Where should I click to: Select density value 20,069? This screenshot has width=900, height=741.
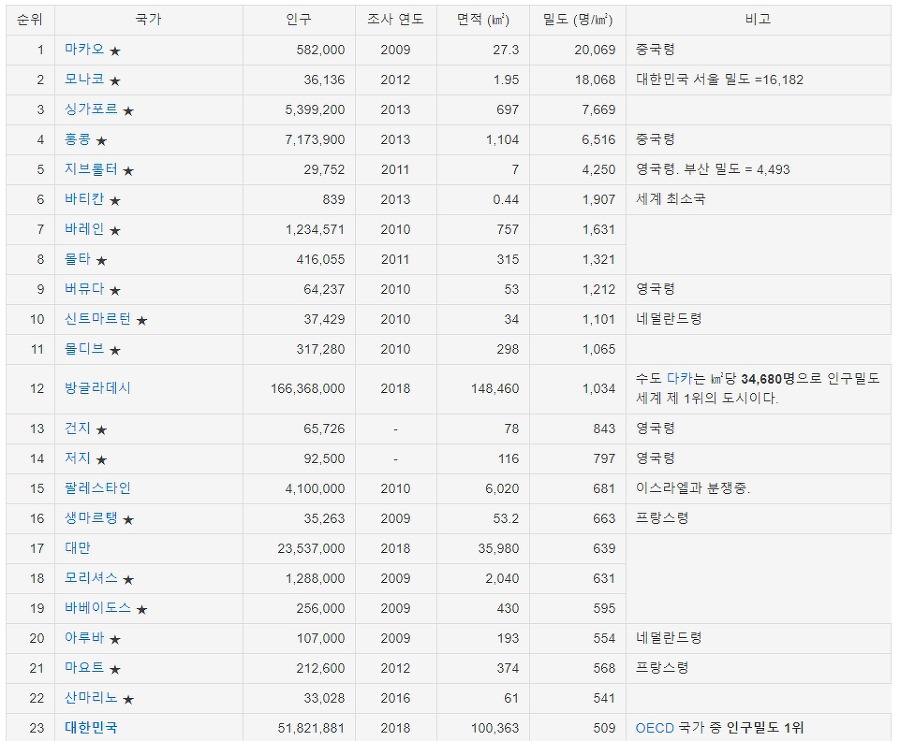tap(595, 50)
